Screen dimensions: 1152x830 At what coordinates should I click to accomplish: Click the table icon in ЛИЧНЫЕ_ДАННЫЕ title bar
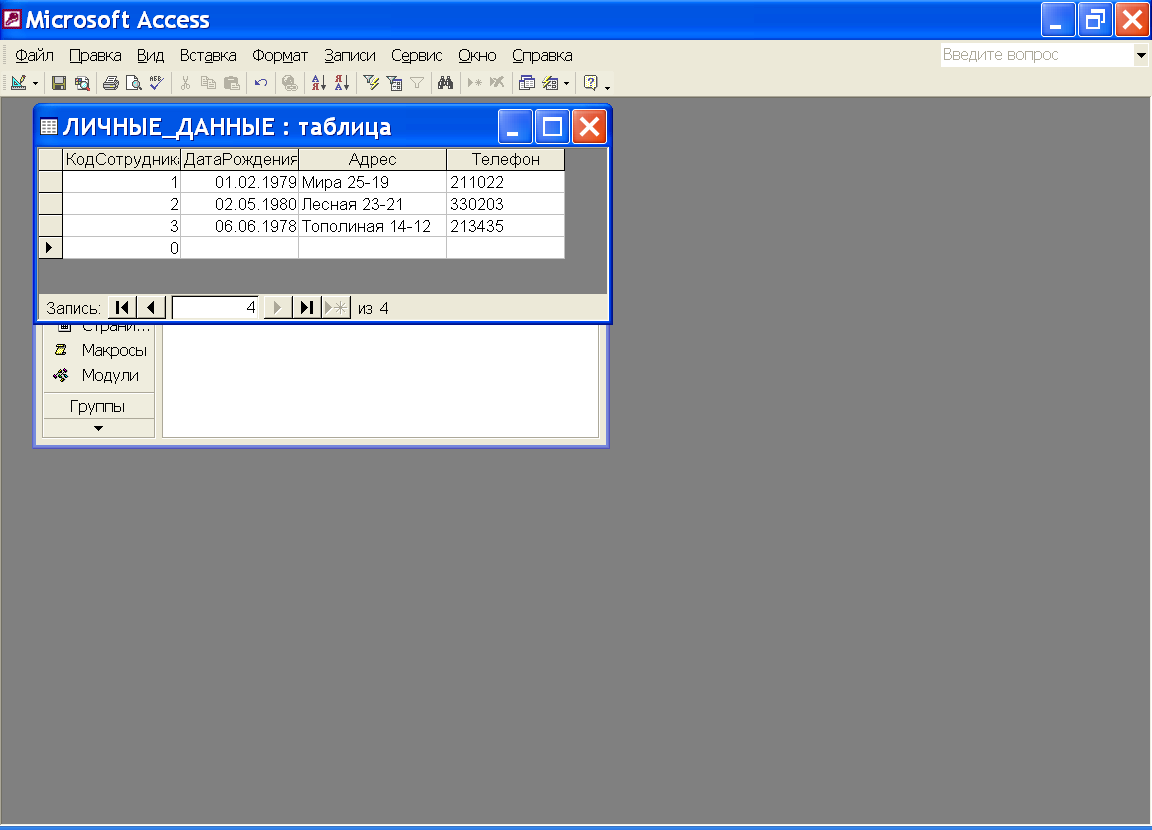tap(49, 127)
